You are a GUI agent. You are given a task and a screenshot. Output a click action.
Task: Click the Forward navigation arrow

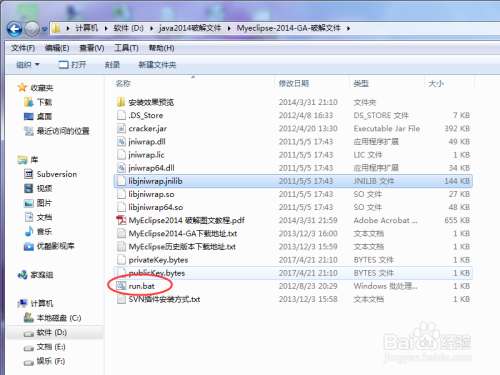(32, 29)
